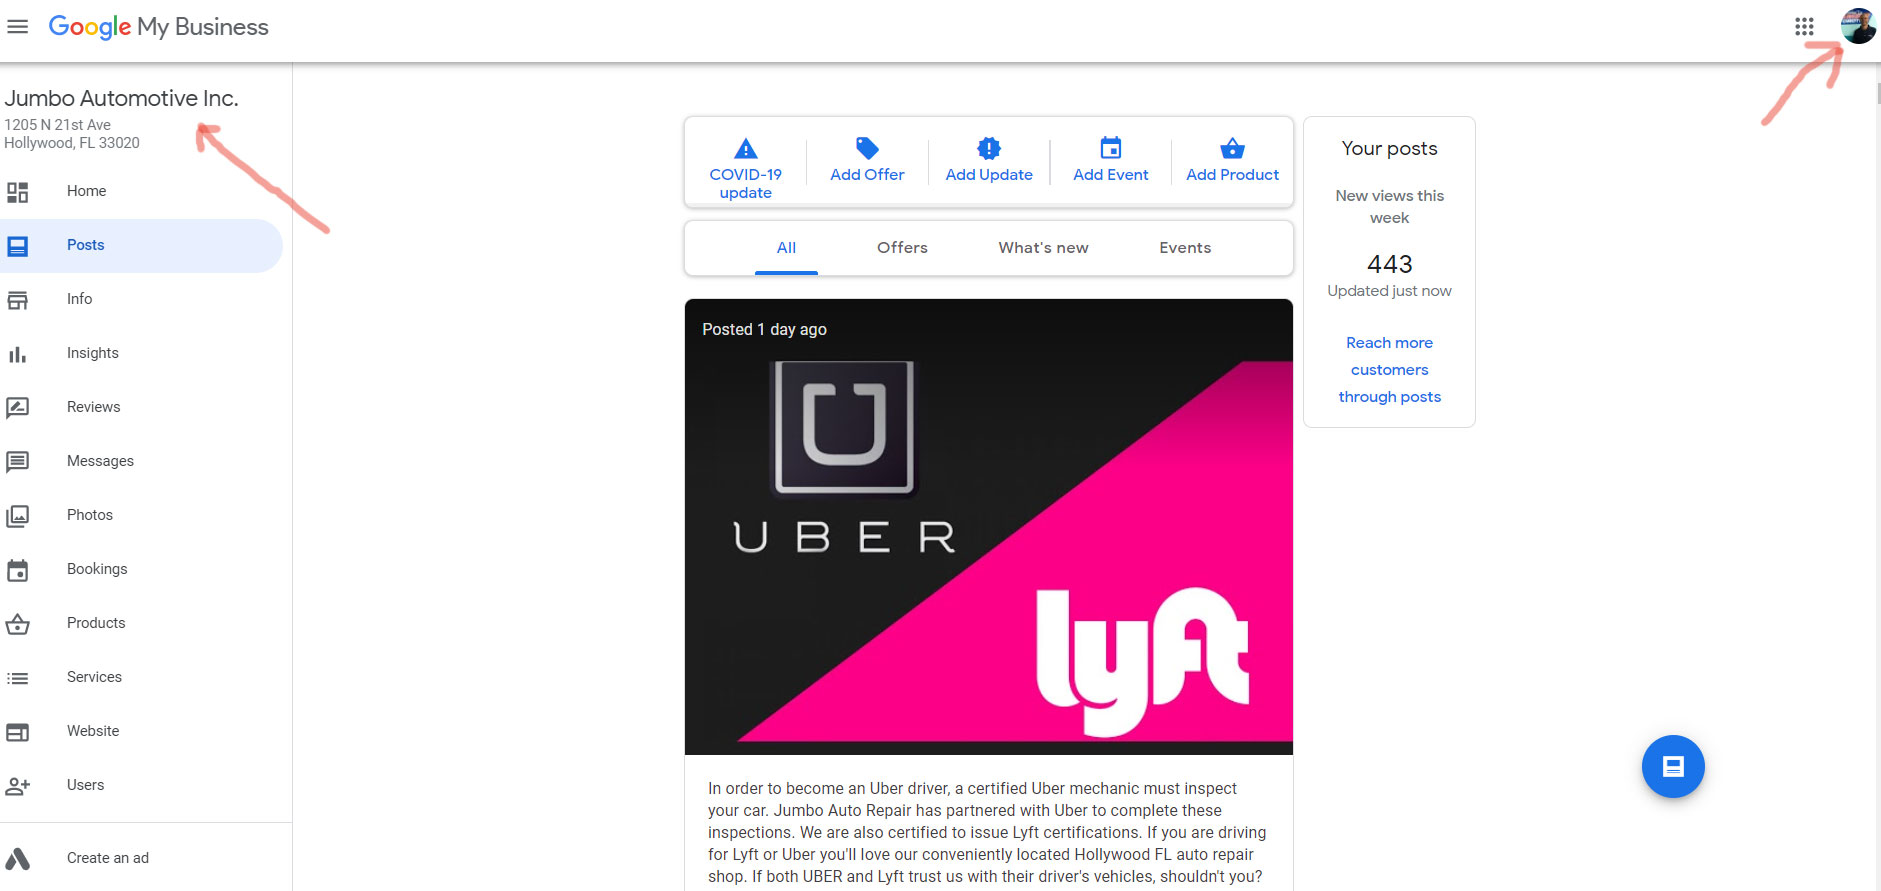Screen dimensions: 1881x891
Task: Open Users section
Action: [x=141, y=785]
